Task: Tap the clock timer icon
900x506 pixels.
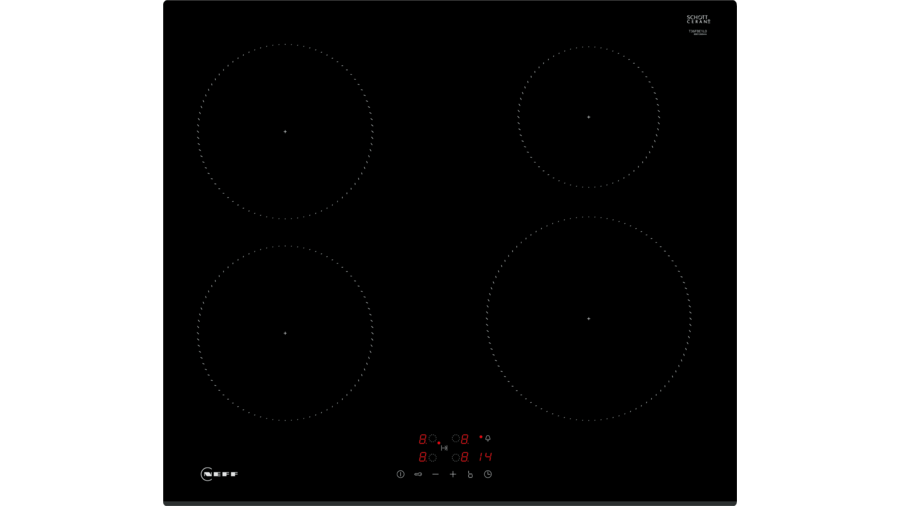Action: click(x=488, y=474)
